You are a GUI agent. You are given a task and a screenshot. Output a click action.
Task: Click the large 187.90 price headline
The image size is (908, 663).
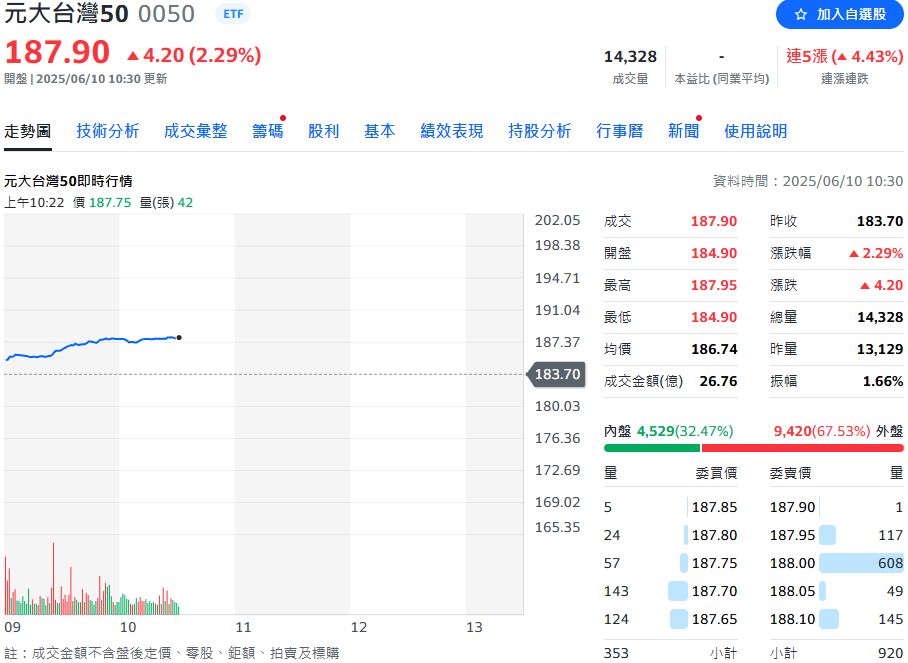pos(57,52)
